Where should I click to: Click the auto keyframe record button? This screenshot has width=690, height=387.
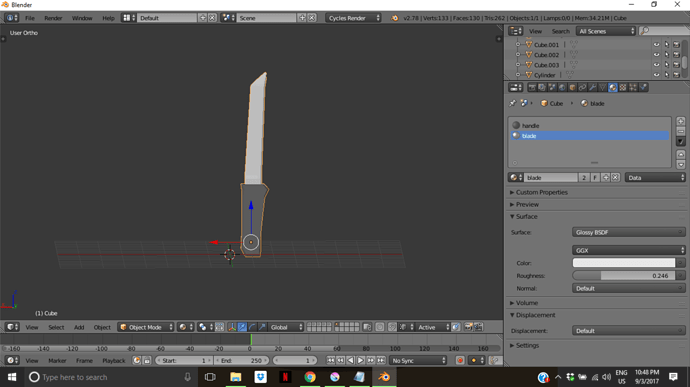pos(460,361)
